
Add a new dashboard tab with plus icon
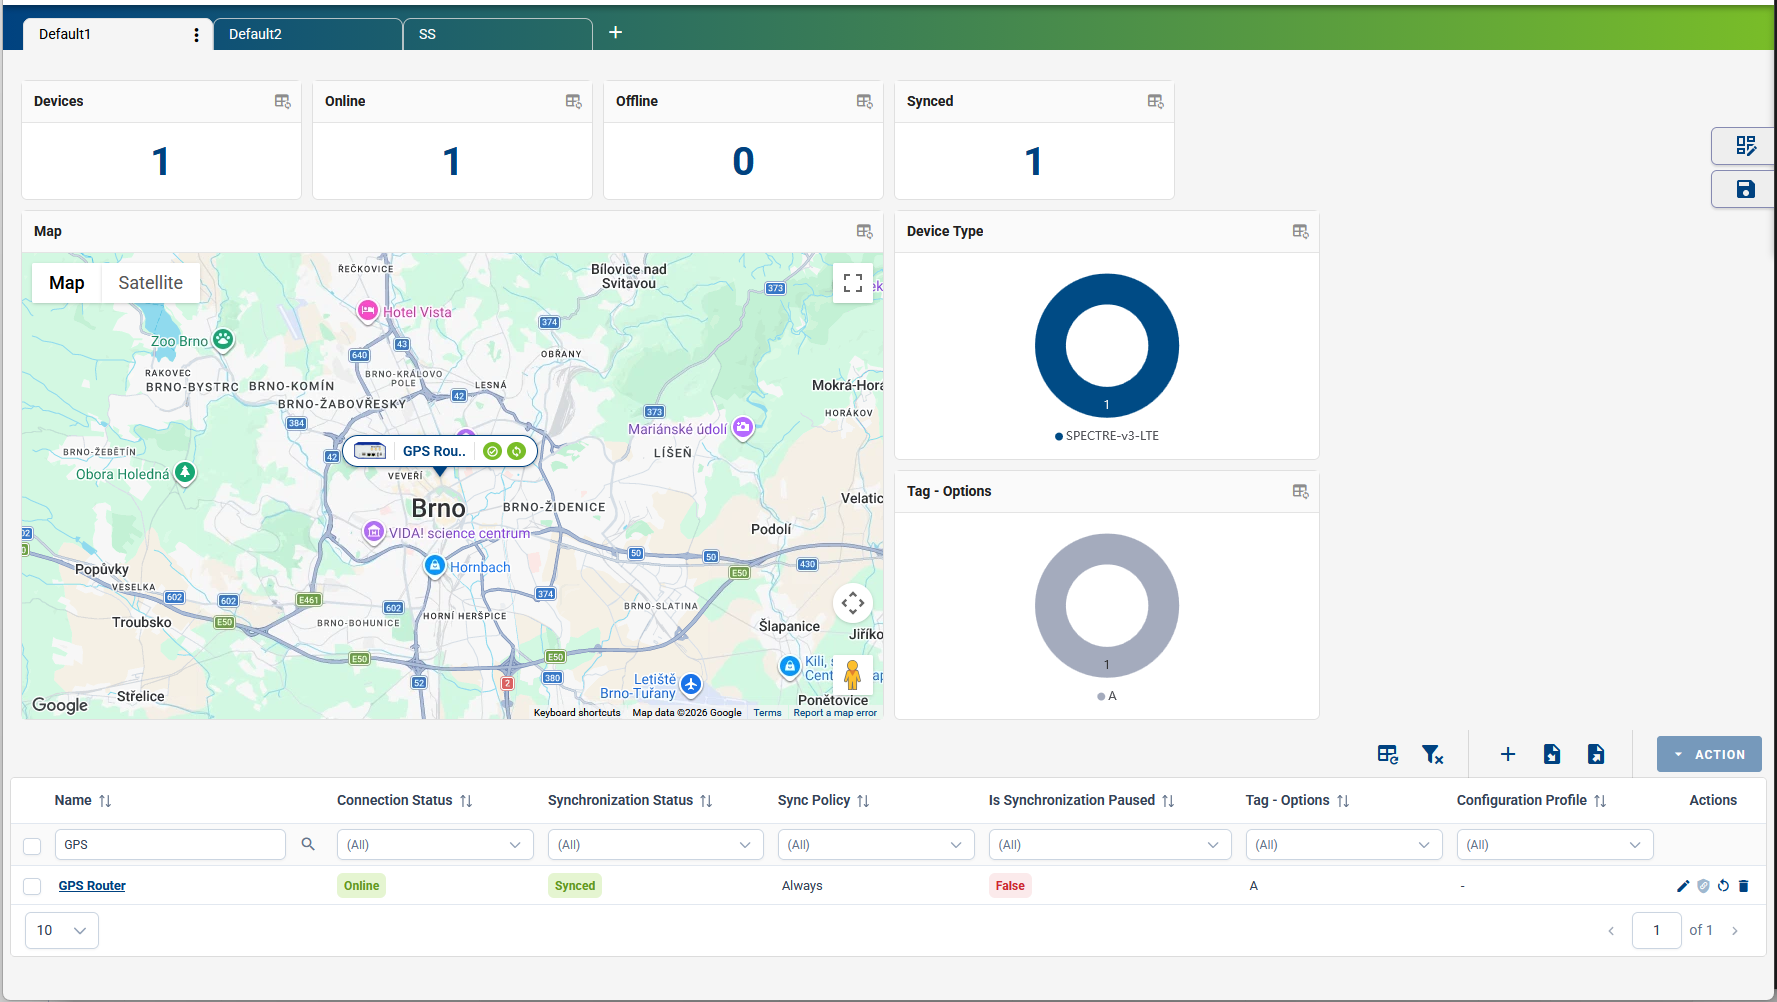(x=616, y=33)
